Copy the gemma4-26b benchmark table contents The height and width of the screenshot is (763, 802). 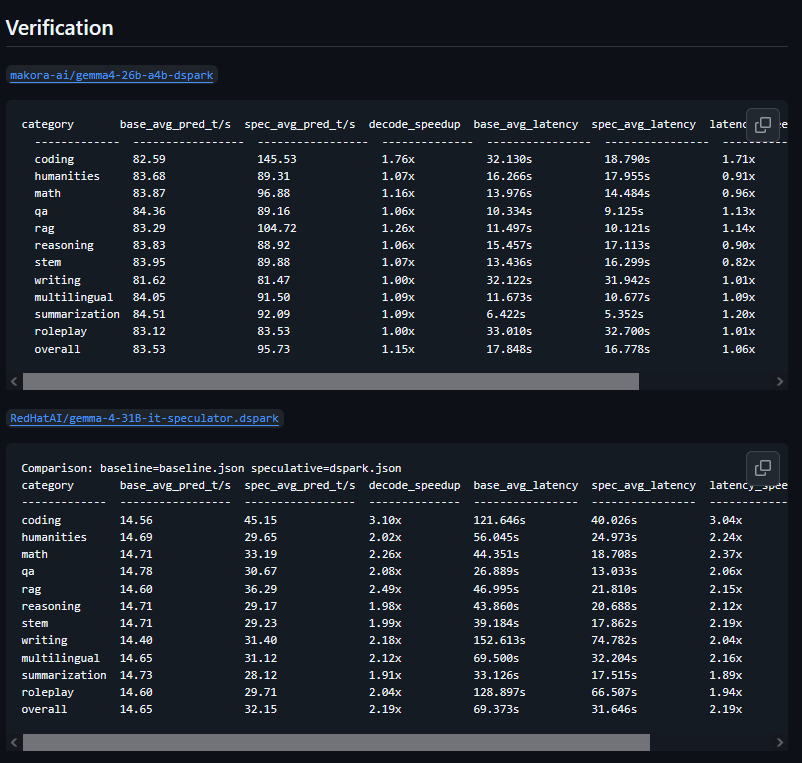[x=763, y=125]
